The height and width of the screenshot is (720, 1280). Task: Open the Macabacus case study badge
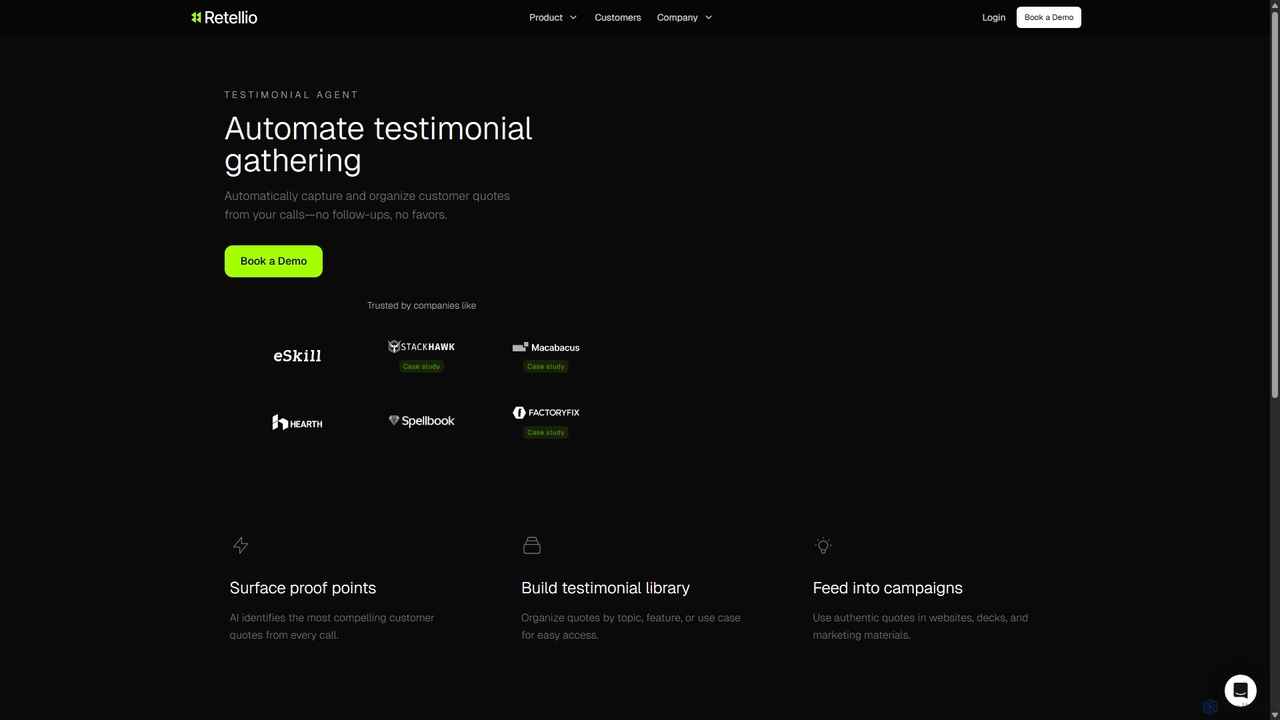click(x=546, y=366)
